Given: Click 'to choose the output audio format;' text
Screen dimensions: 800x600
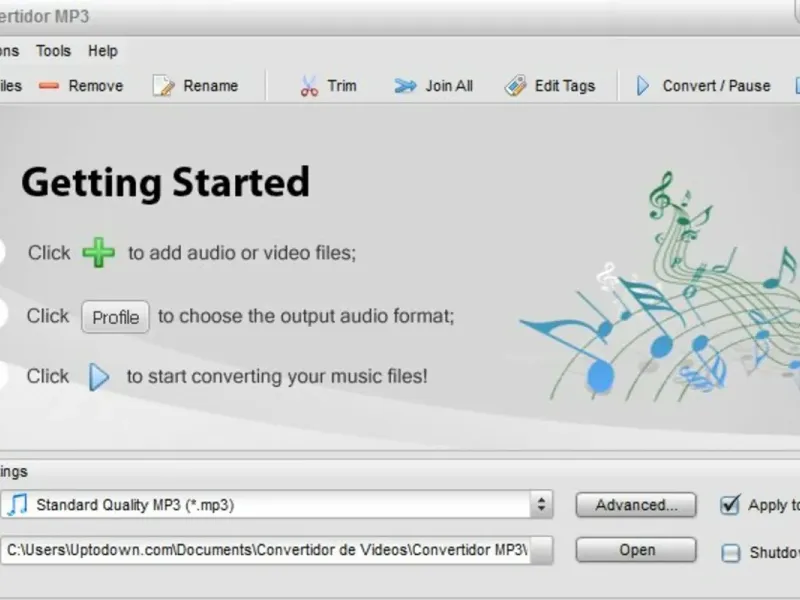Looking at the screenshot, I should (306, 316).
